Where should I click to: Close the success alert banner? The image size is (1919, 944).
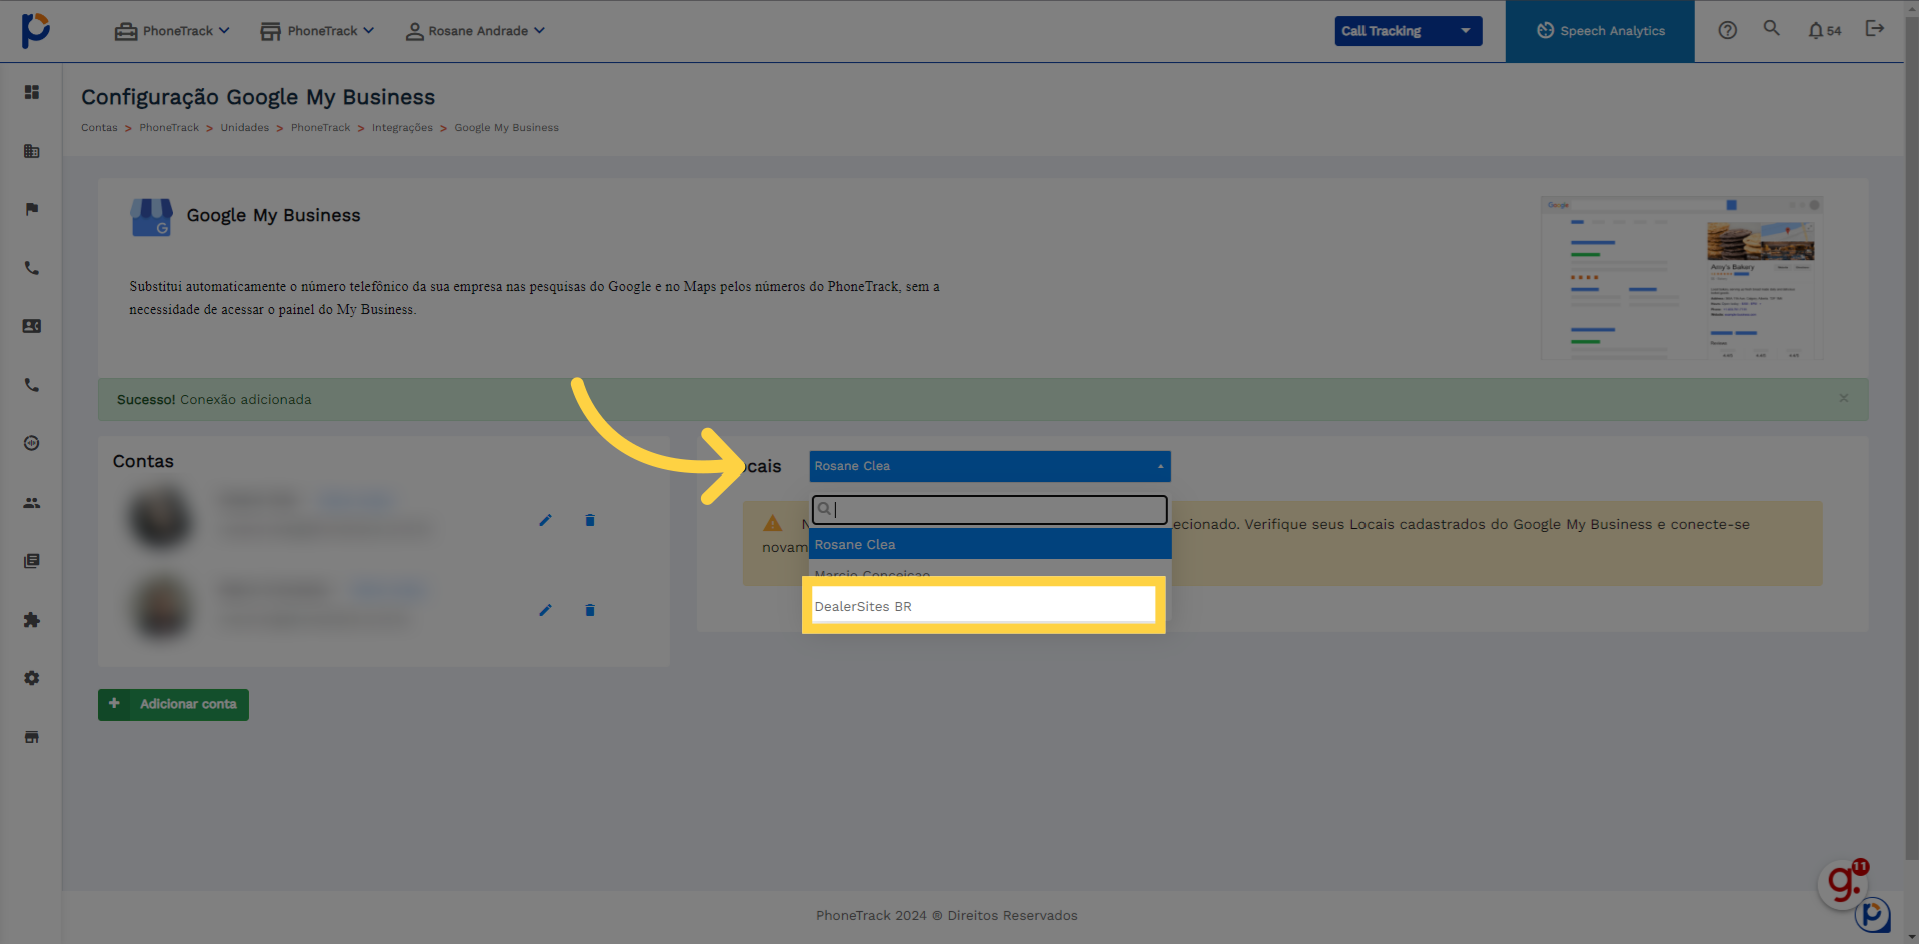1843,398
